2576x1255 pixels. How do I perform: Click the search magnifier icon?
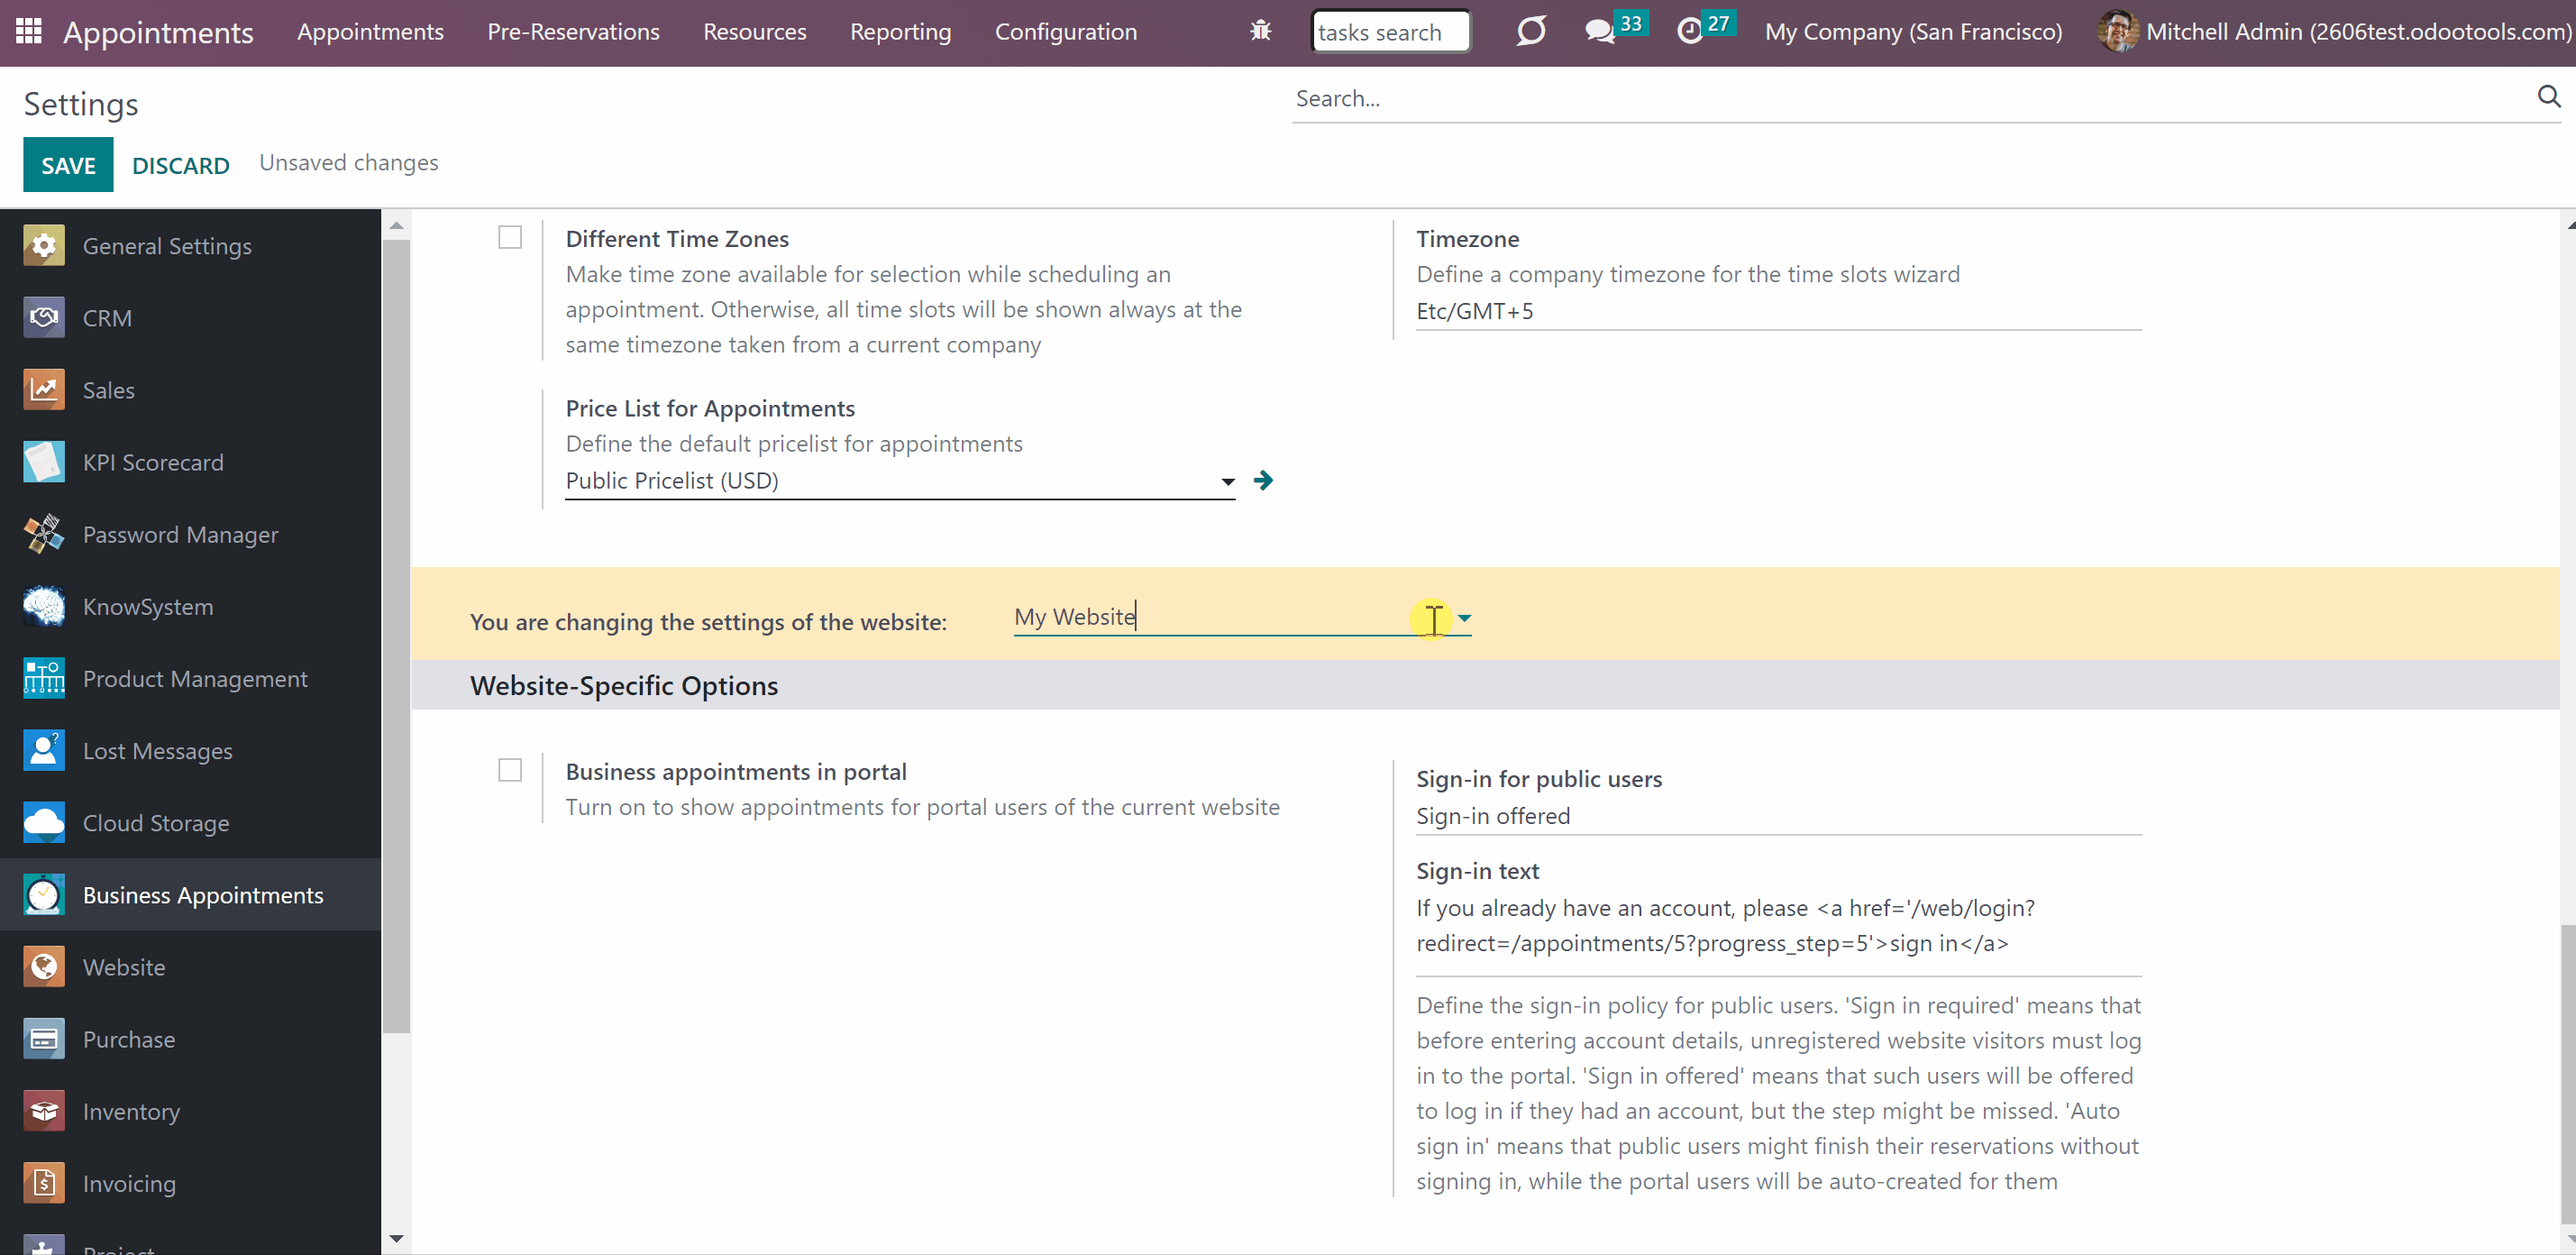2548,97
